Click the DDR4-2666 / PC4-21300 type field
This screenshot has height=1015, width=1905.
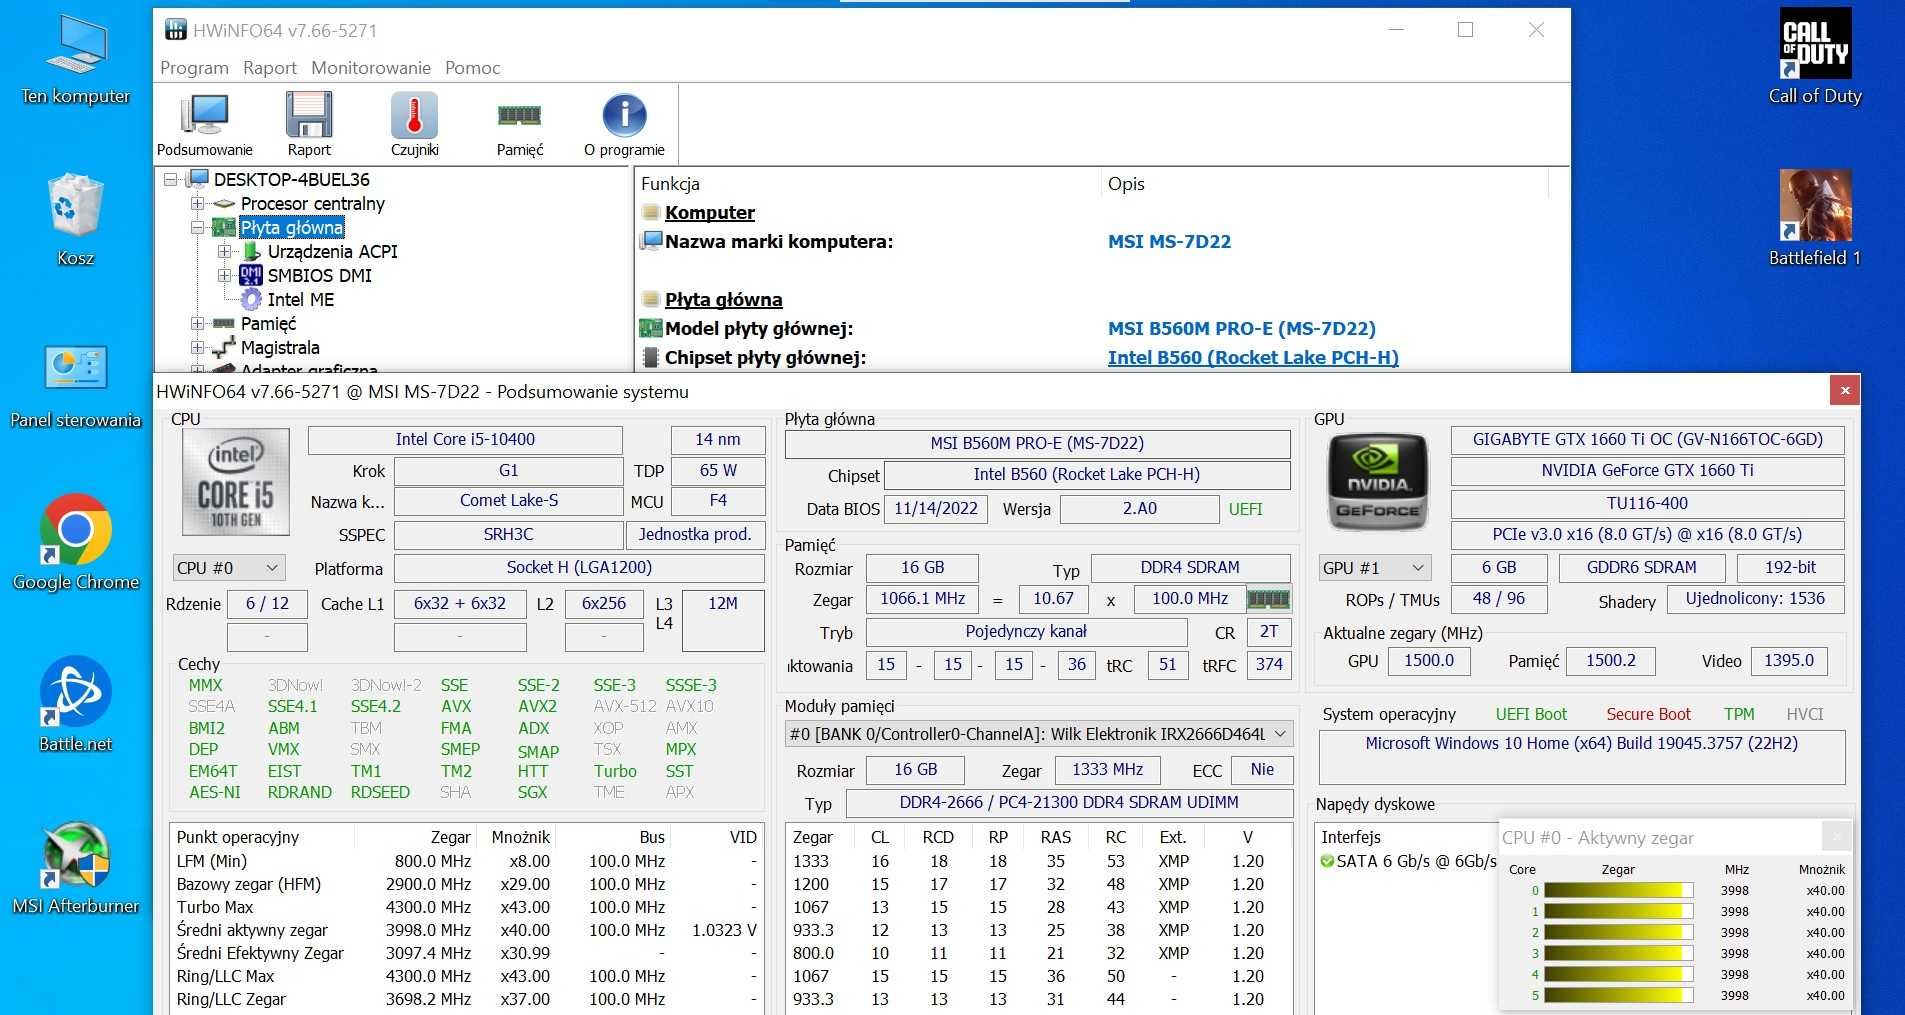coord(1068,803)
